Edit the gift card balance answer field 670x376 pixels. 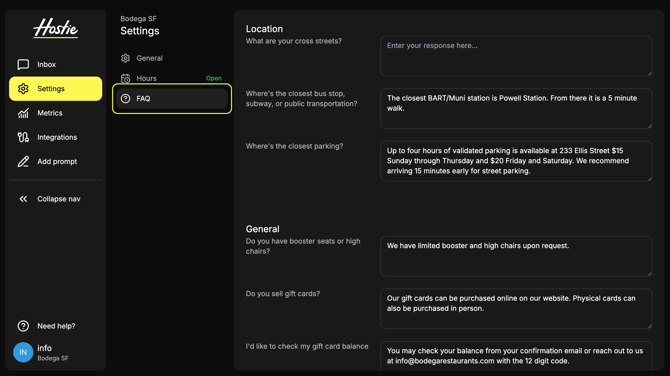[x=516, y=355]
